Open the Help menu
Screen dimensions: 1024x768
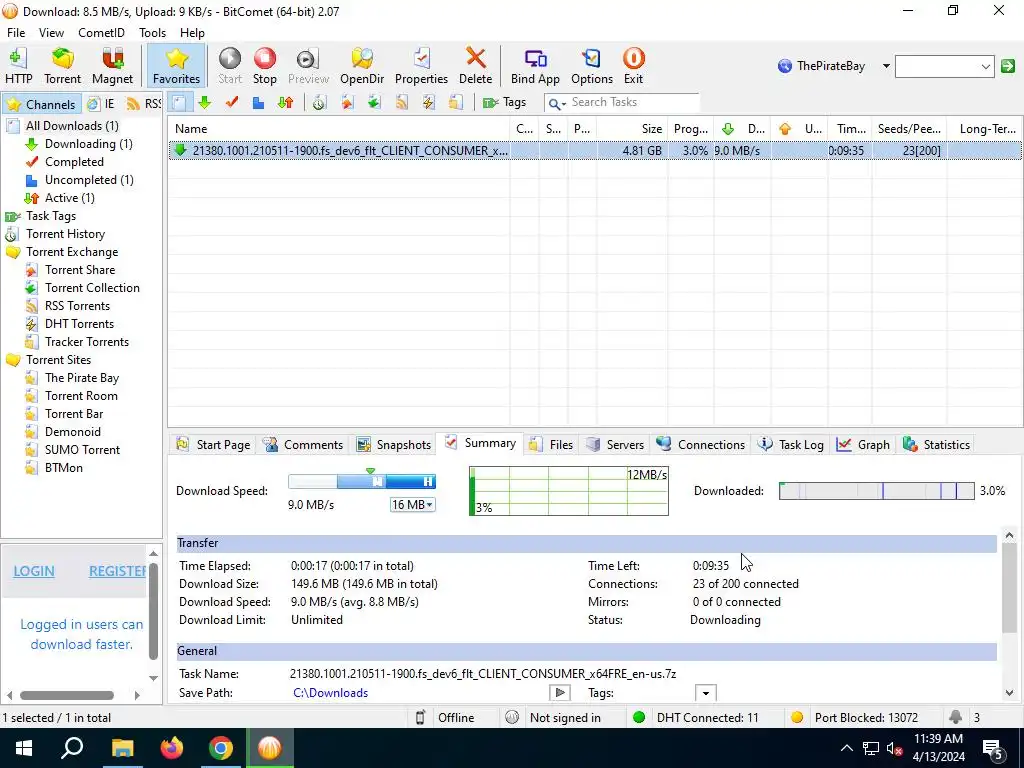(x=192, y=33)
